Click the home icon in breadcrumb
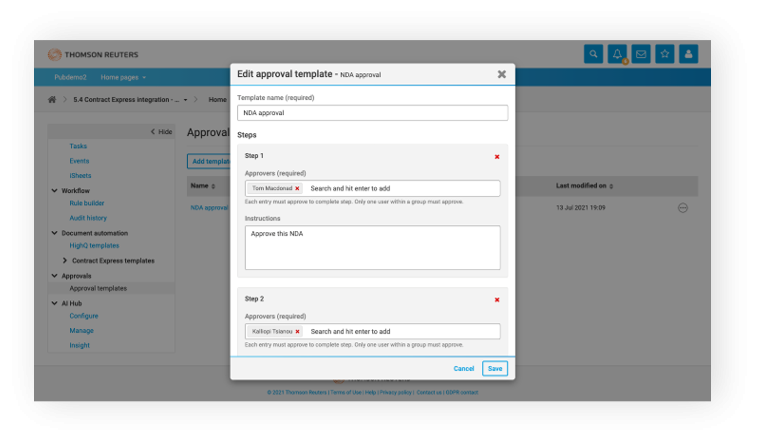Screen dimensions: 758x442 coord(52,100)
